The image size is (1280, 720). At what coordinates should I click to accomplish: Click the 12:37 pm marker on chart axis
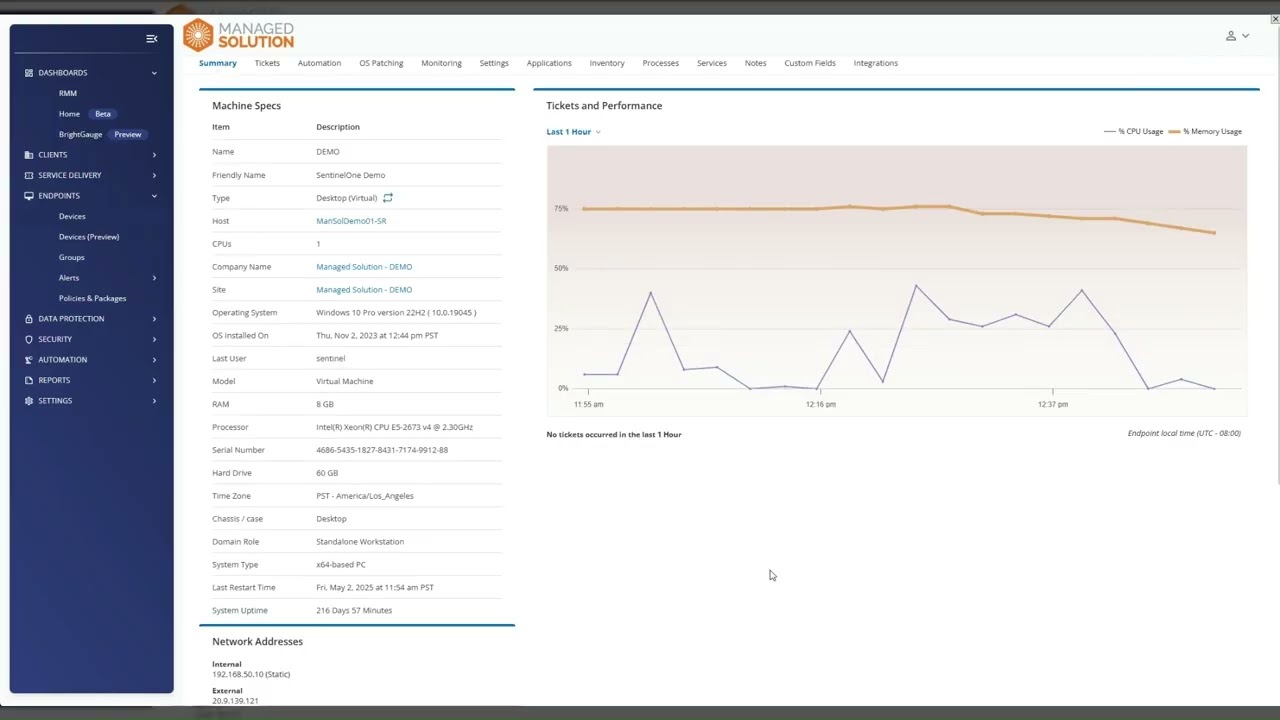click(x=1053, y=404)
